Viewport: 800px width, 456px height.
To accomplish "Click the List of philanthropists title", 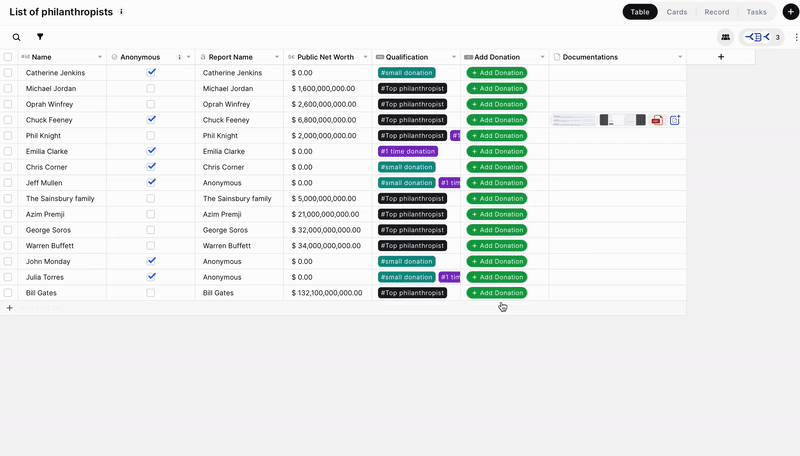I will (61, 12).
